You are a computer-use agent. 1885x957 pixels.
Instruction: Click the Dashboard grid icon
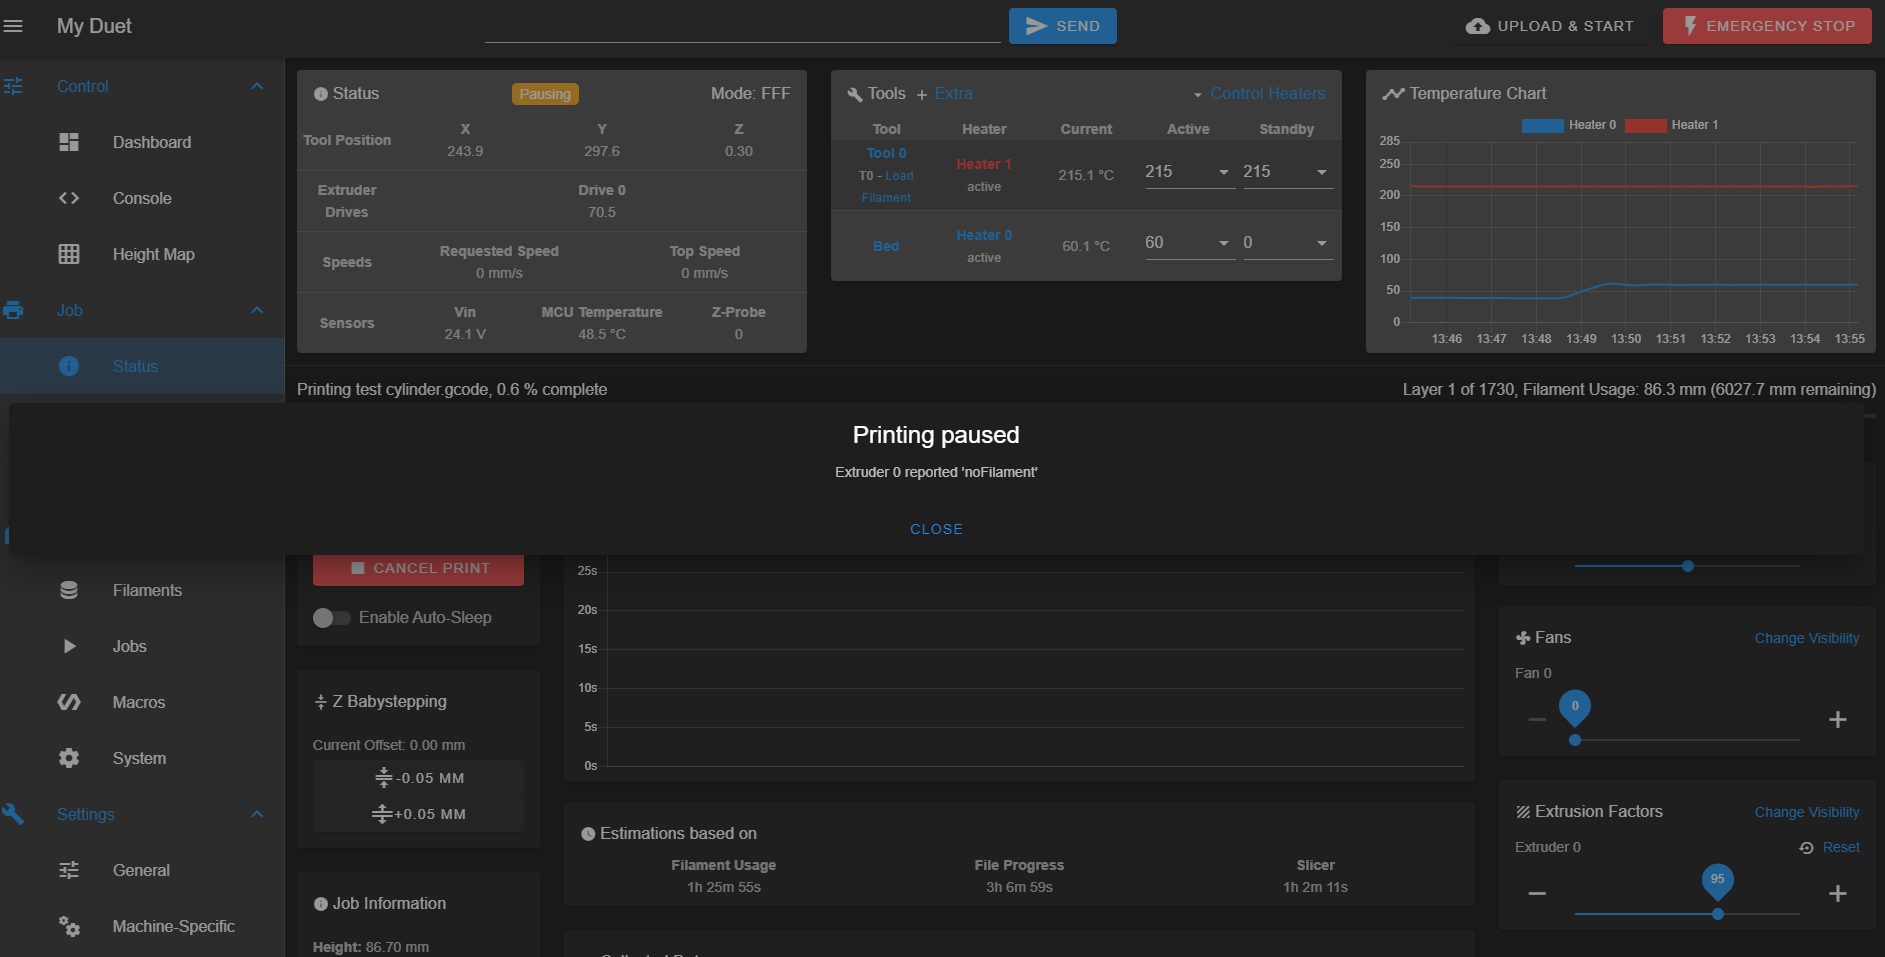point(69,142)
